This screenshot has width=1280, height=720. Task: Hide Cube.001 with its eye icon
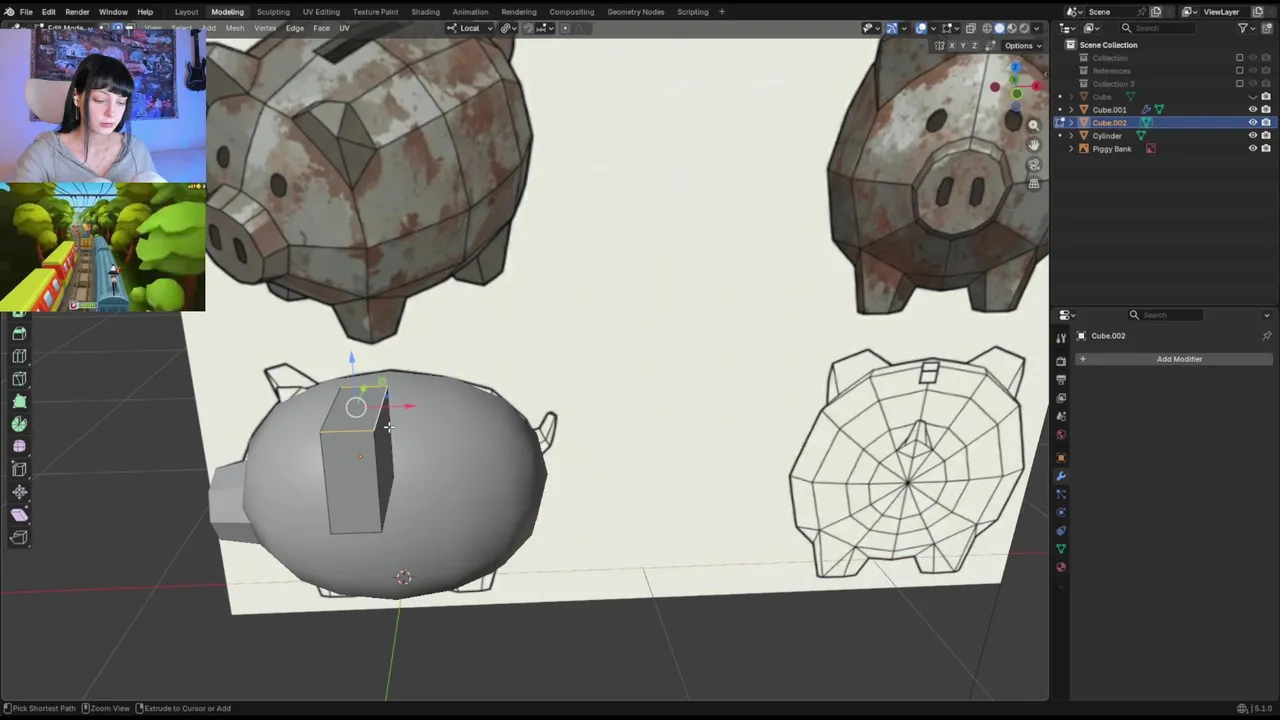click(1253, 110)
